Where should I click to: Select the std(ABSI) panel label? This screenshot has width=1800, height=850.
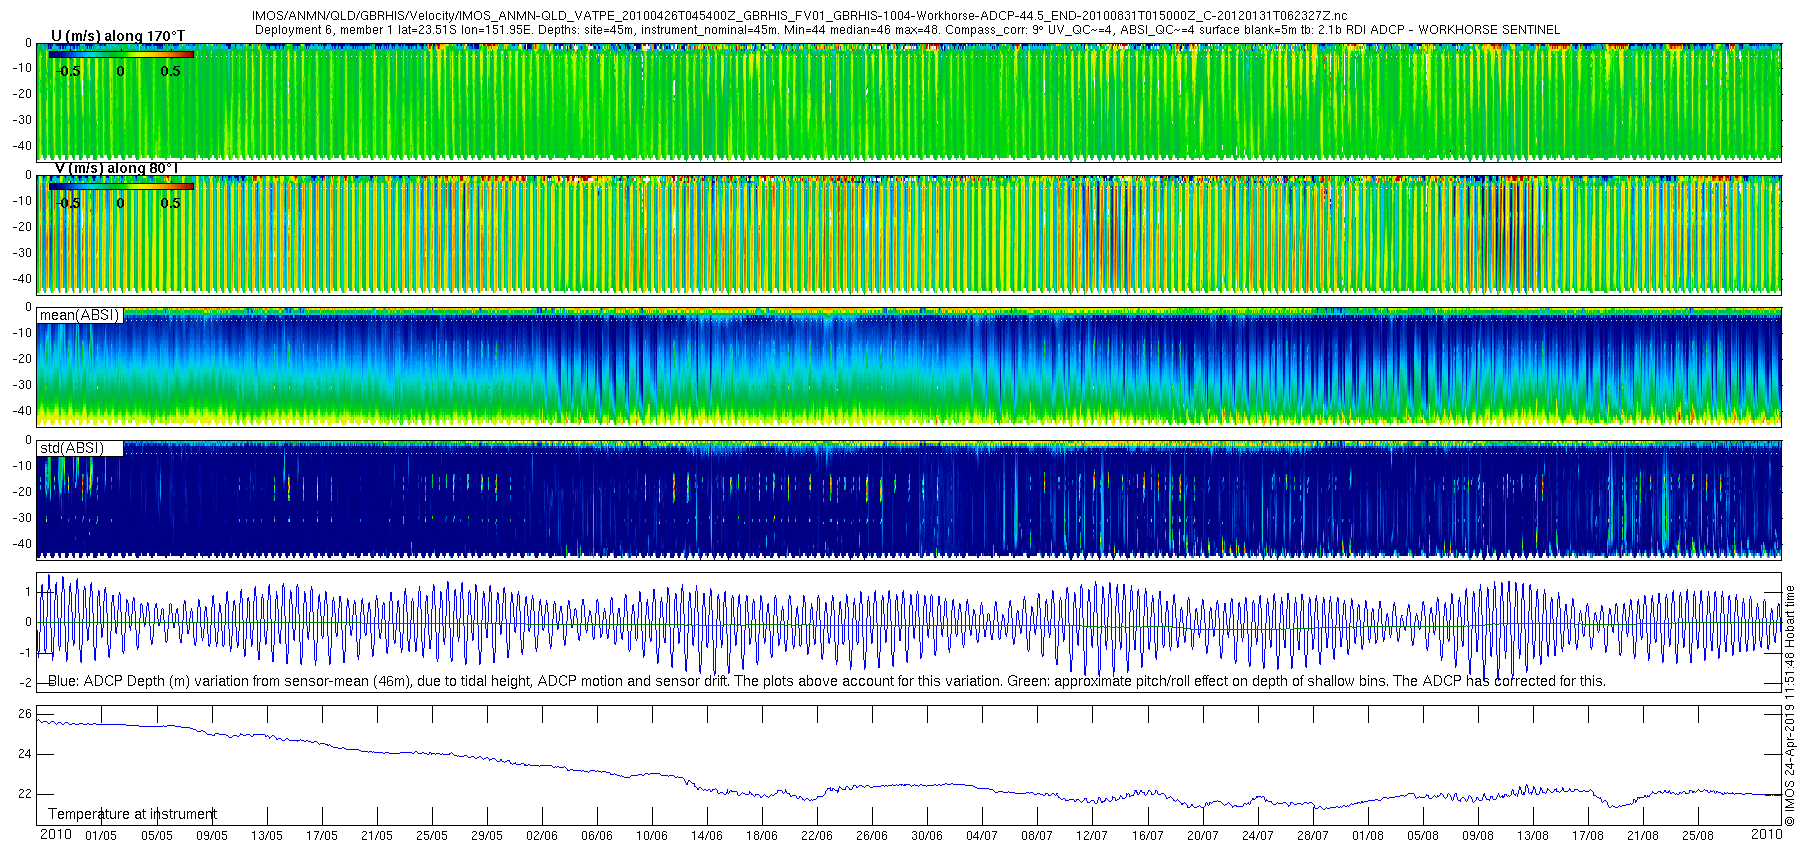coord(72,448)
